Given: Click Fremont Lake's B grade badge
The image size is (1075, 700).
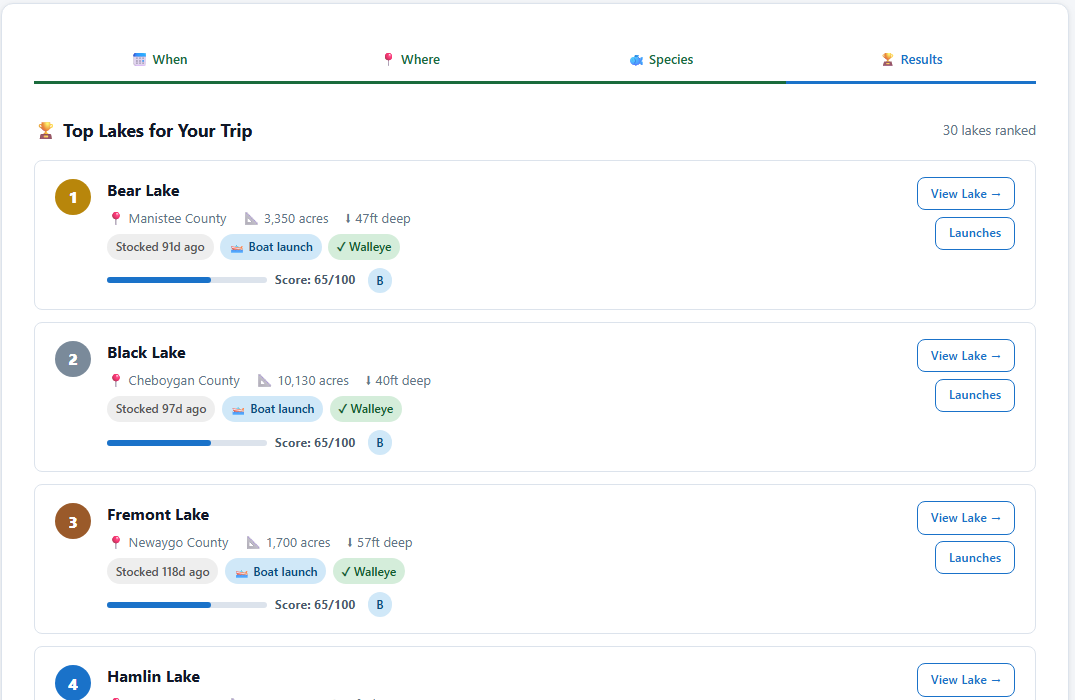Looking at the screenshot, I should 380,605.
